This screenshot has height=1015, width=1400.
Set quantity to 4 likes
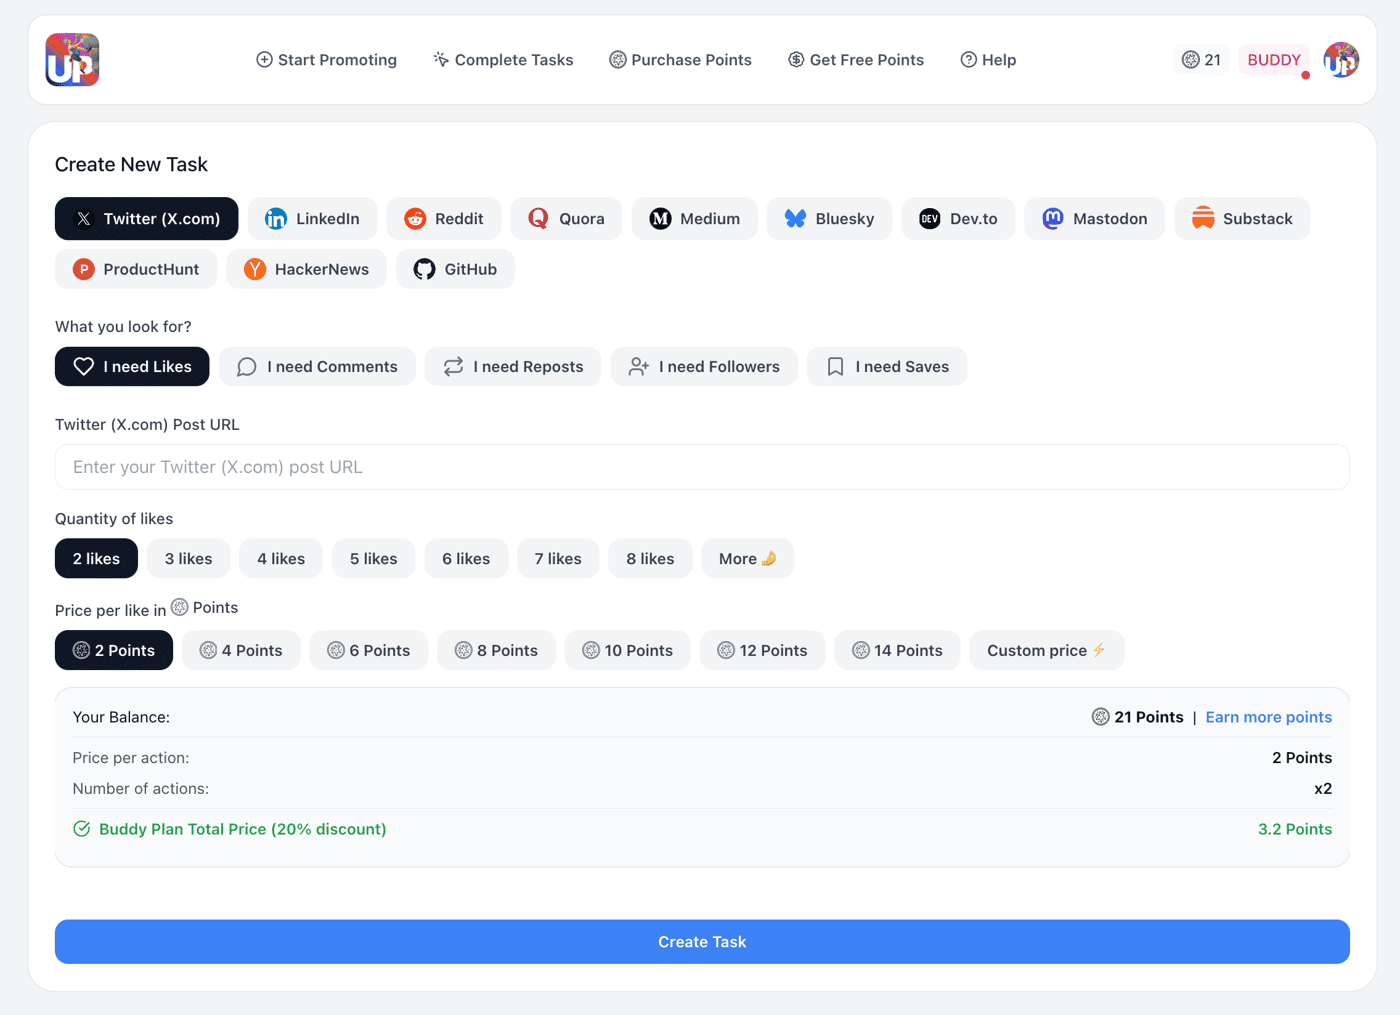(281, 559)
